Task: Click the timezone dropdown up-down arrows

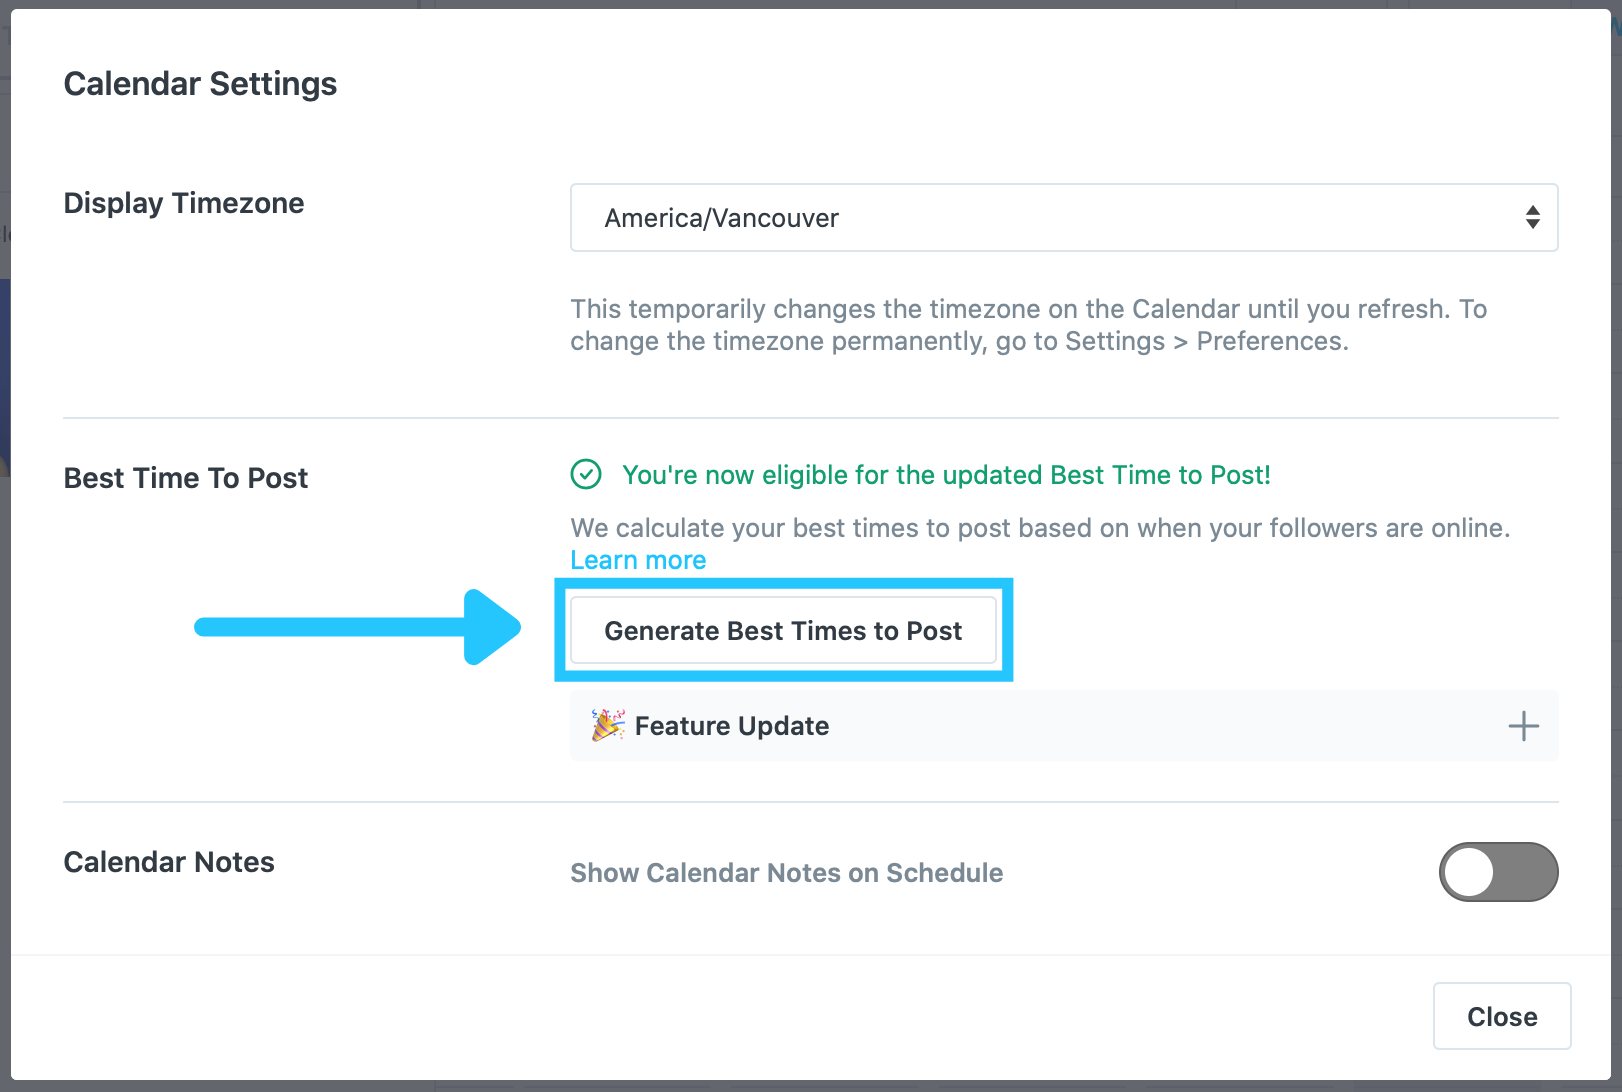Action: (x=1532, y=217)
